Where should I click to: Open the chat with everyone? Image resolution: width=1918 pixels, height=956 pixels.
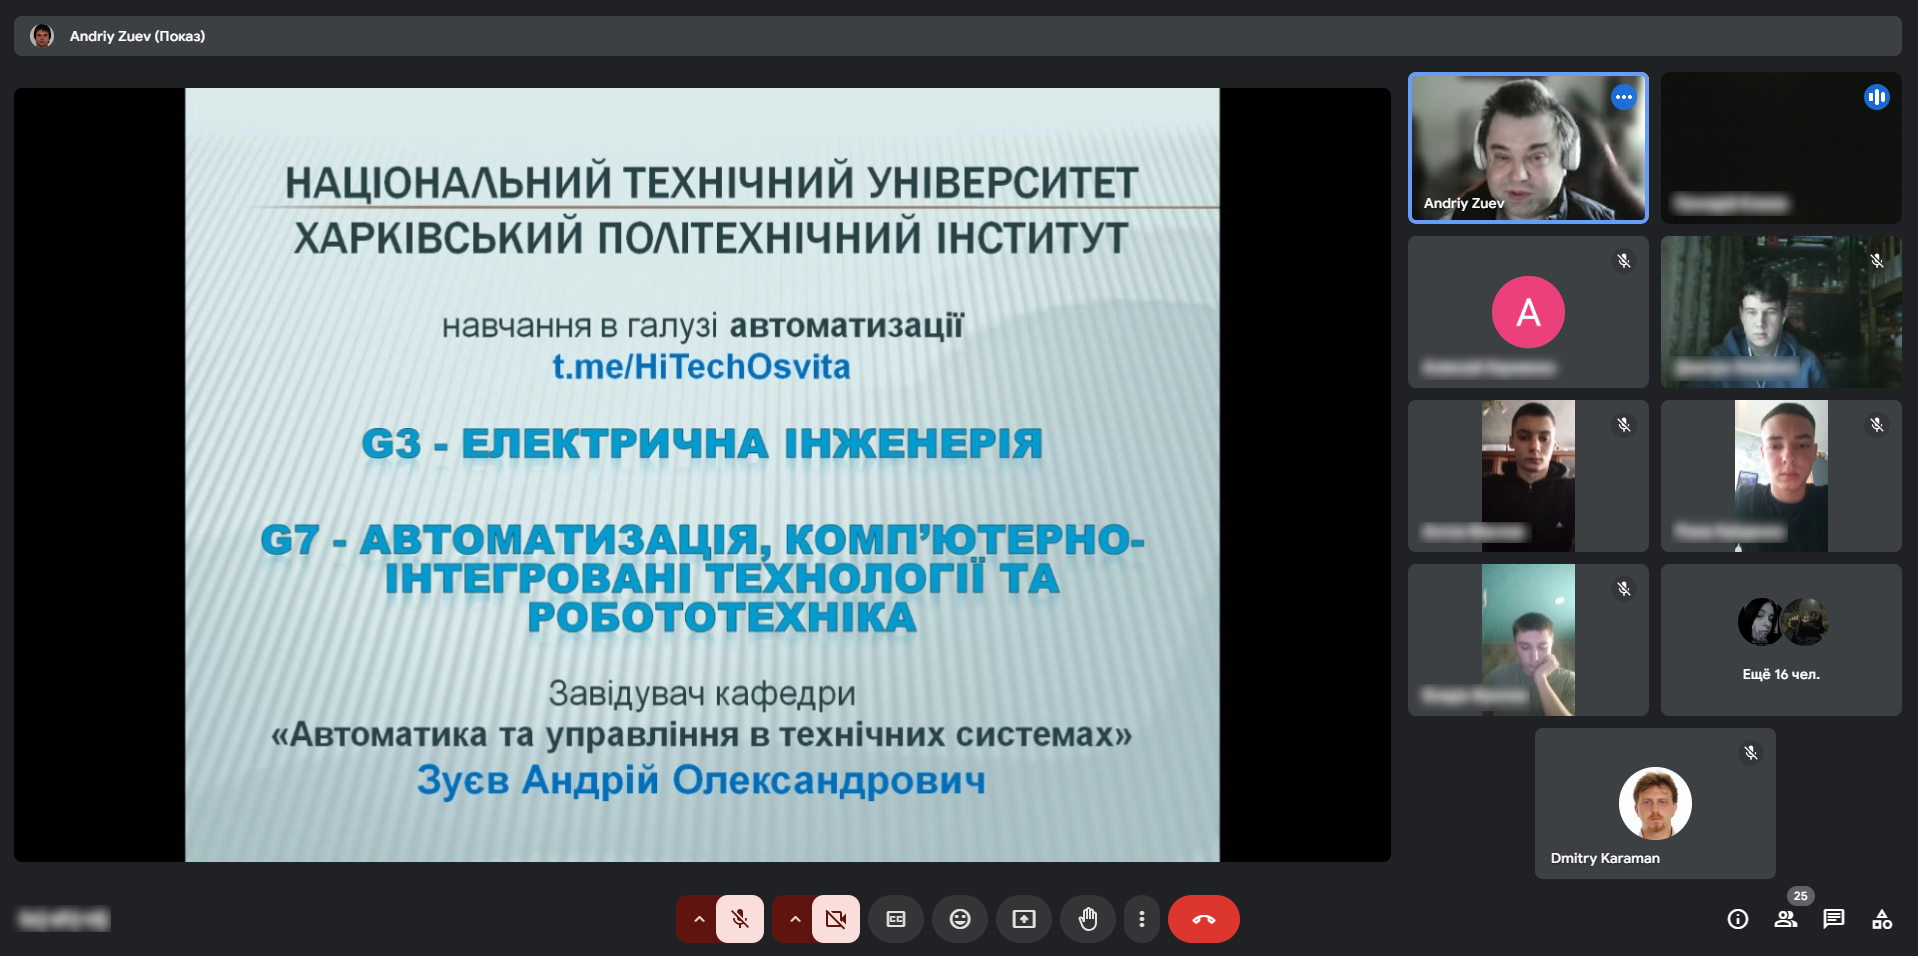[1834, 919]
